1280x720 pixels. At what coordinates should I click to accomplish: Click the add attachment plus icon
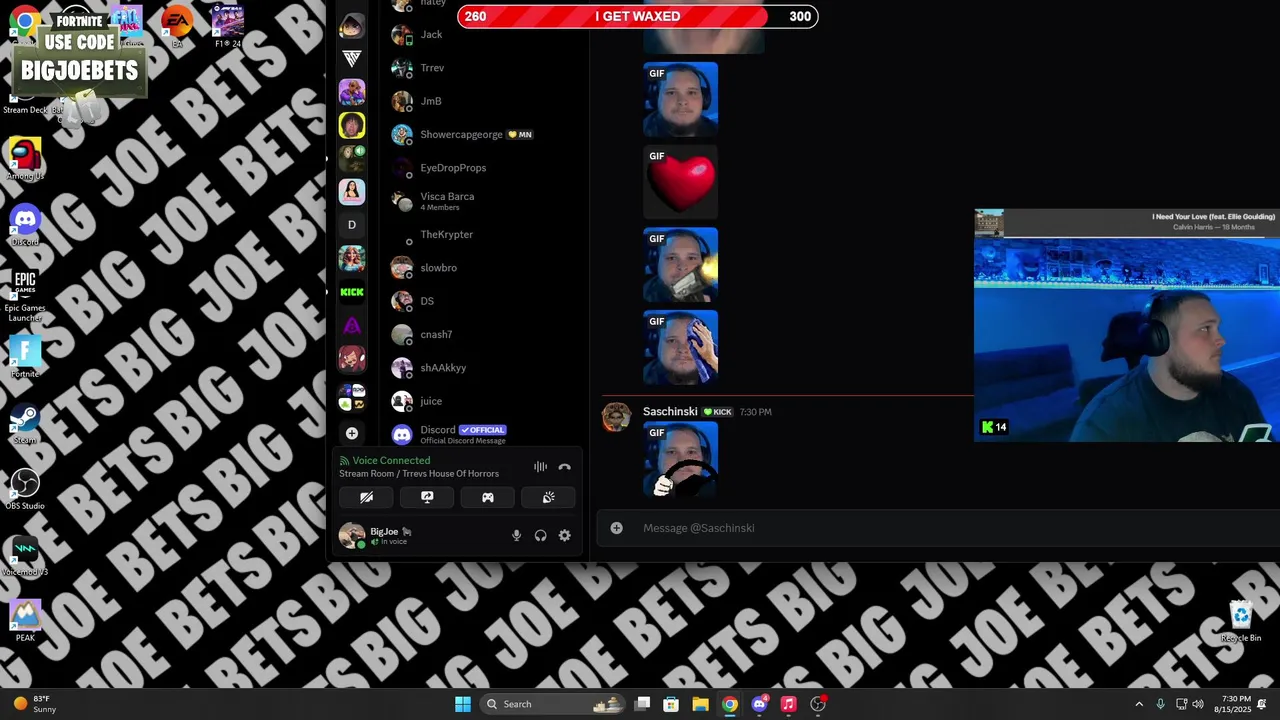click(x=617, y=528)
